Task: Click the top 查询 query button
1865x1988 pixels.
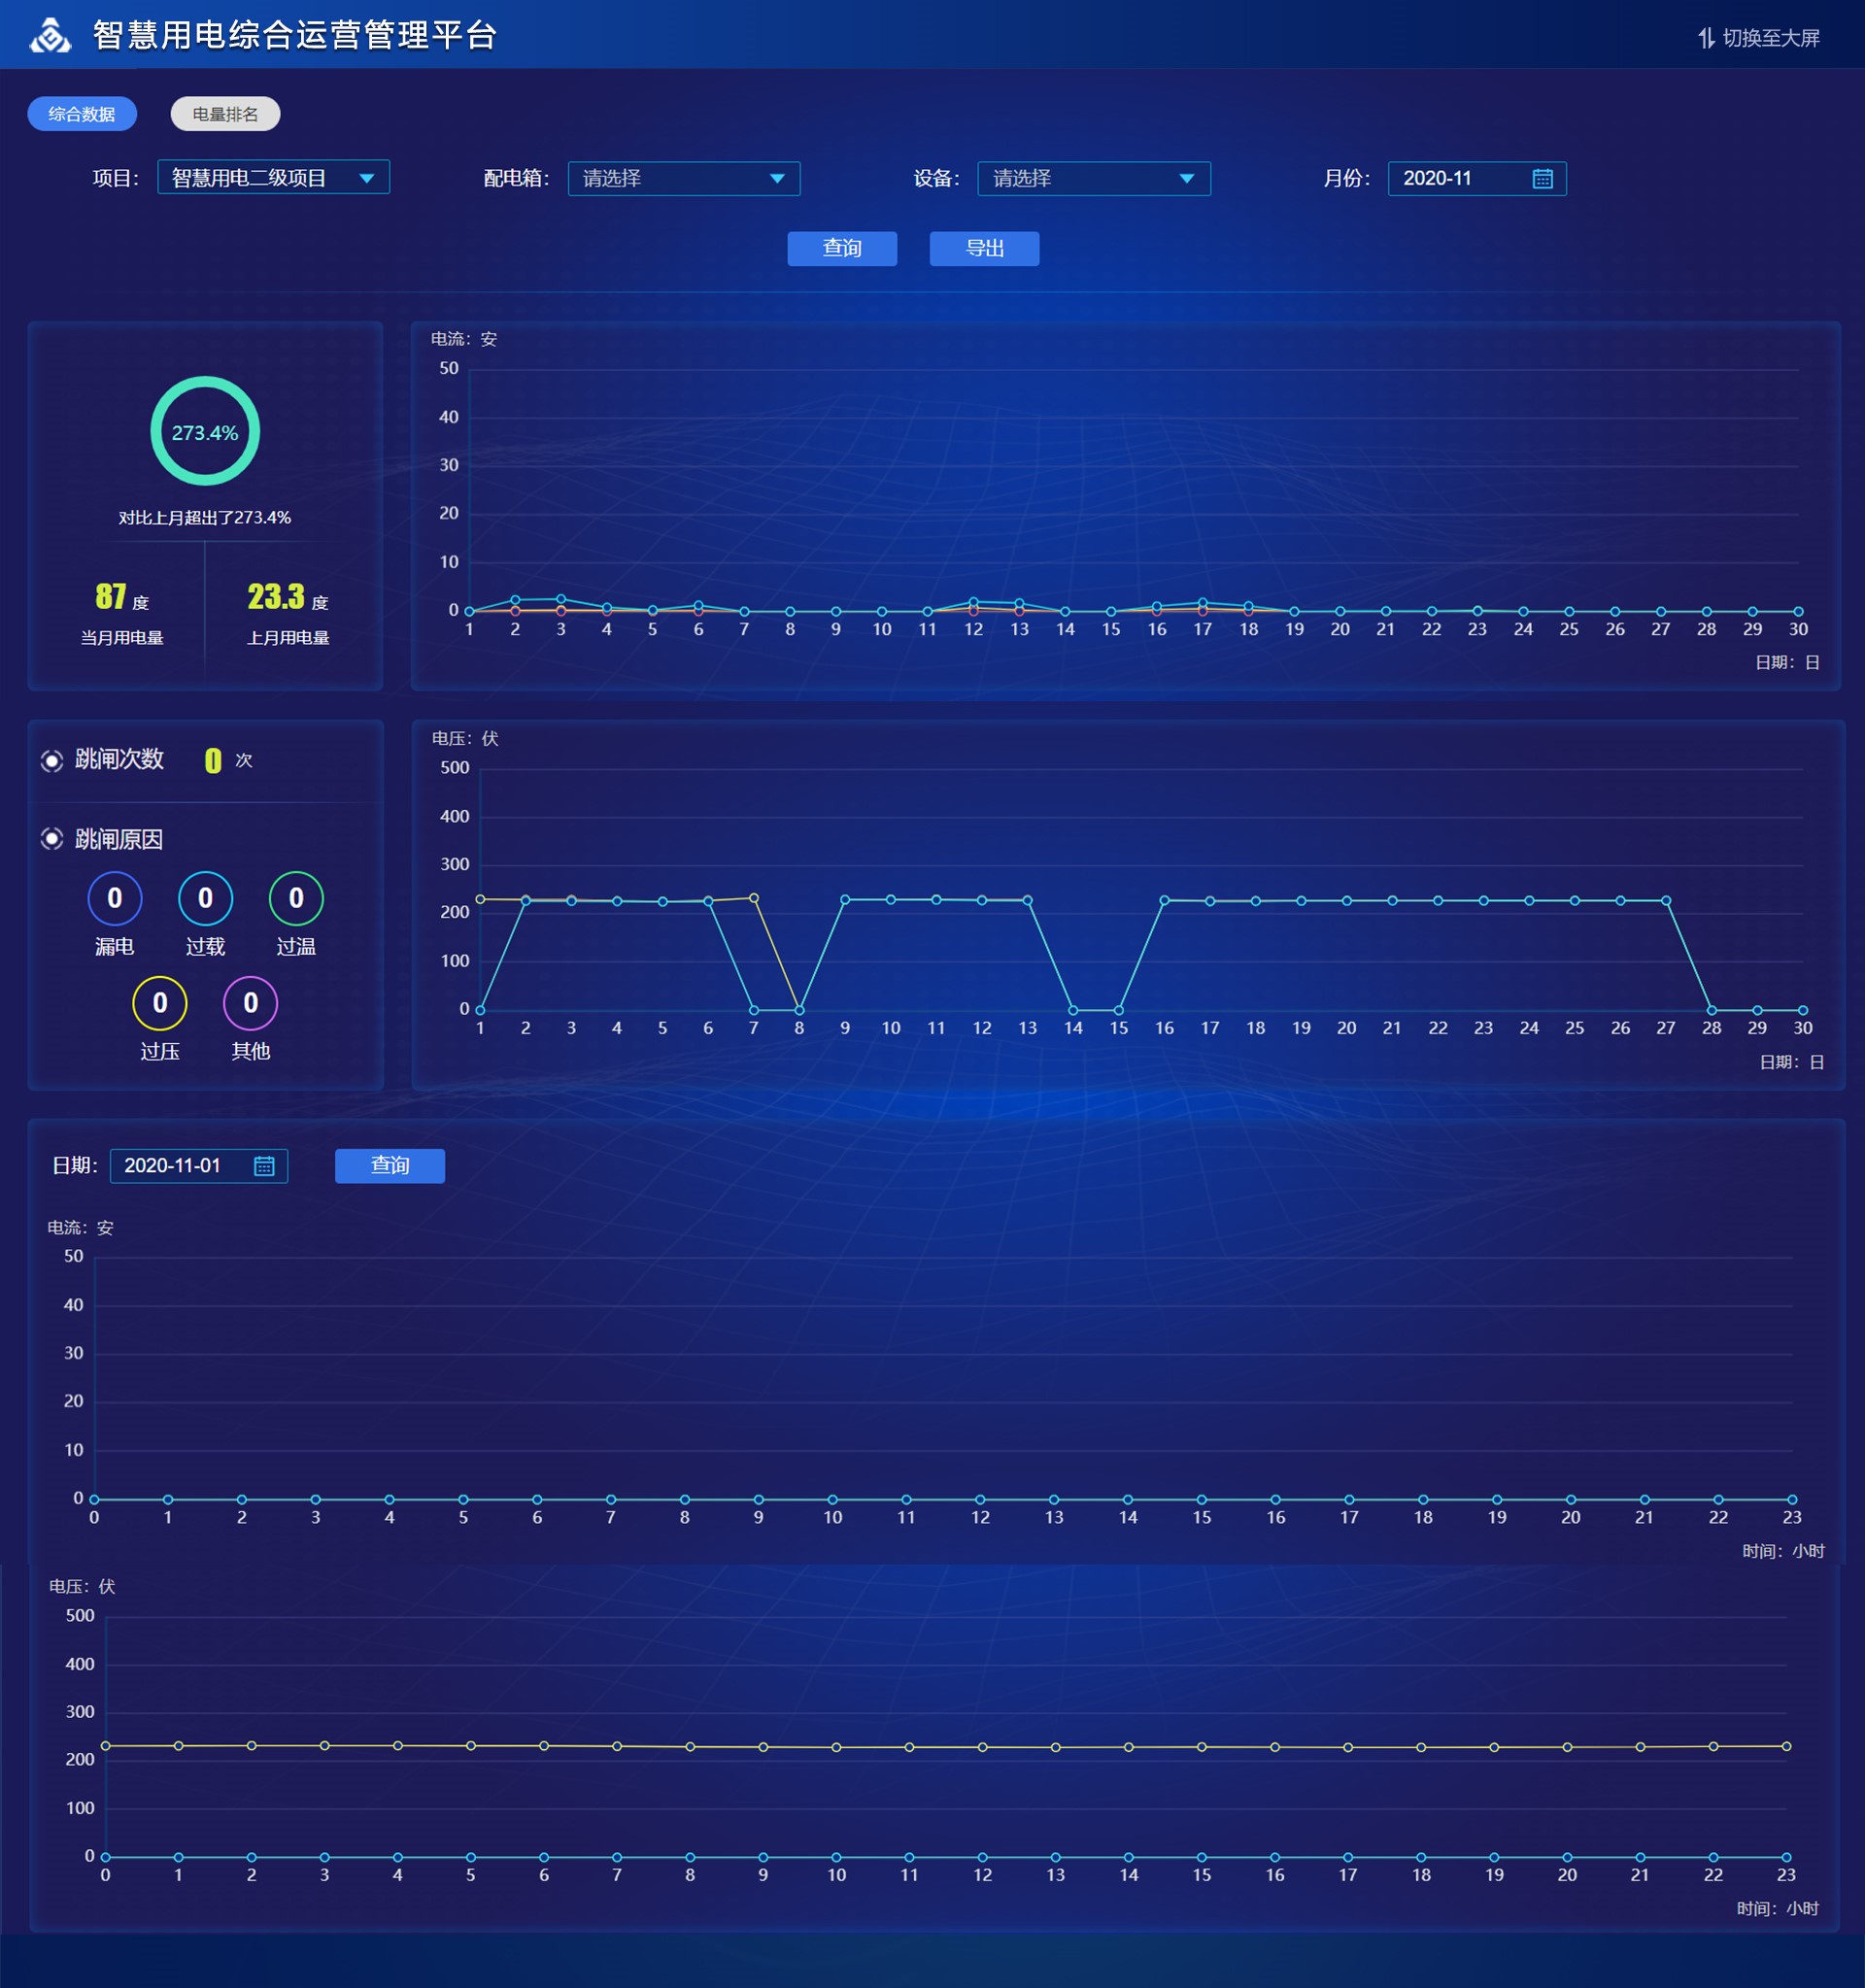Action: (x=841, y=248)
